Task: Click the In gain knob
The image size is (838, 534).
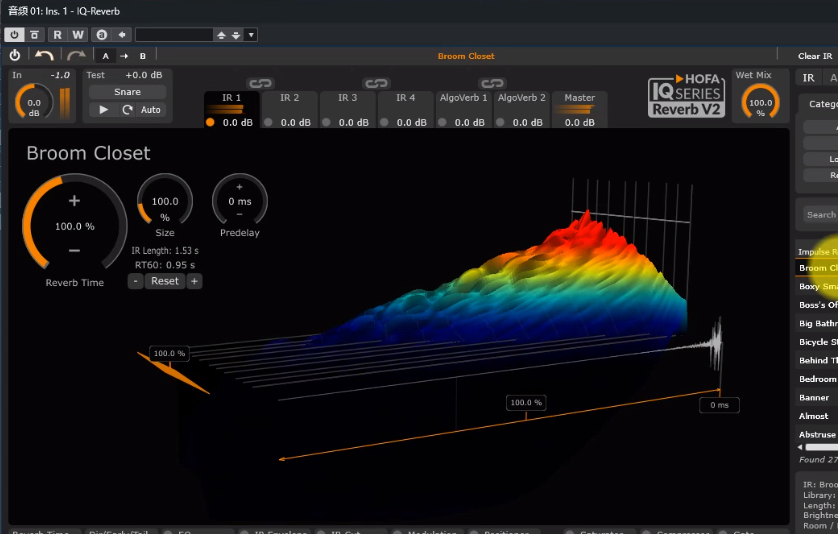Action: (34, 102)
